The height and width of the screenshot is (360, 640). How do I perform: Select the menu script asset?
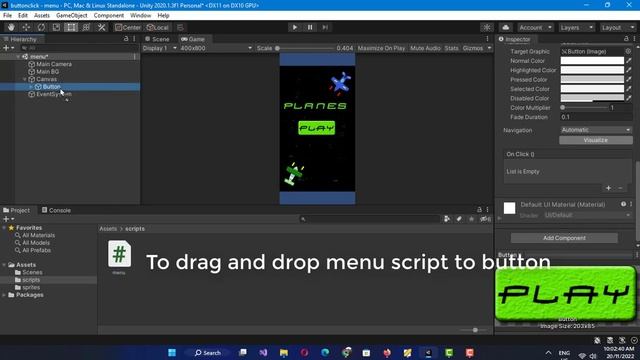[119, 258]
